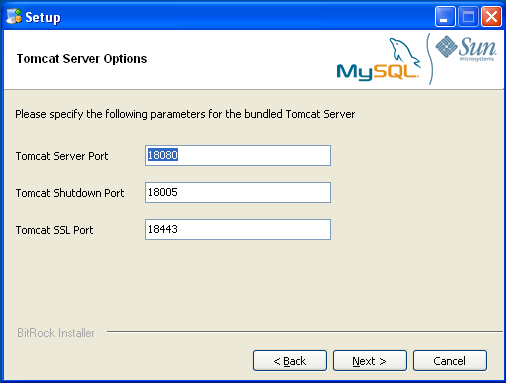Click the 'Tomcat SSL Port' label
506x383 pixels.
(x=54, y=230)
